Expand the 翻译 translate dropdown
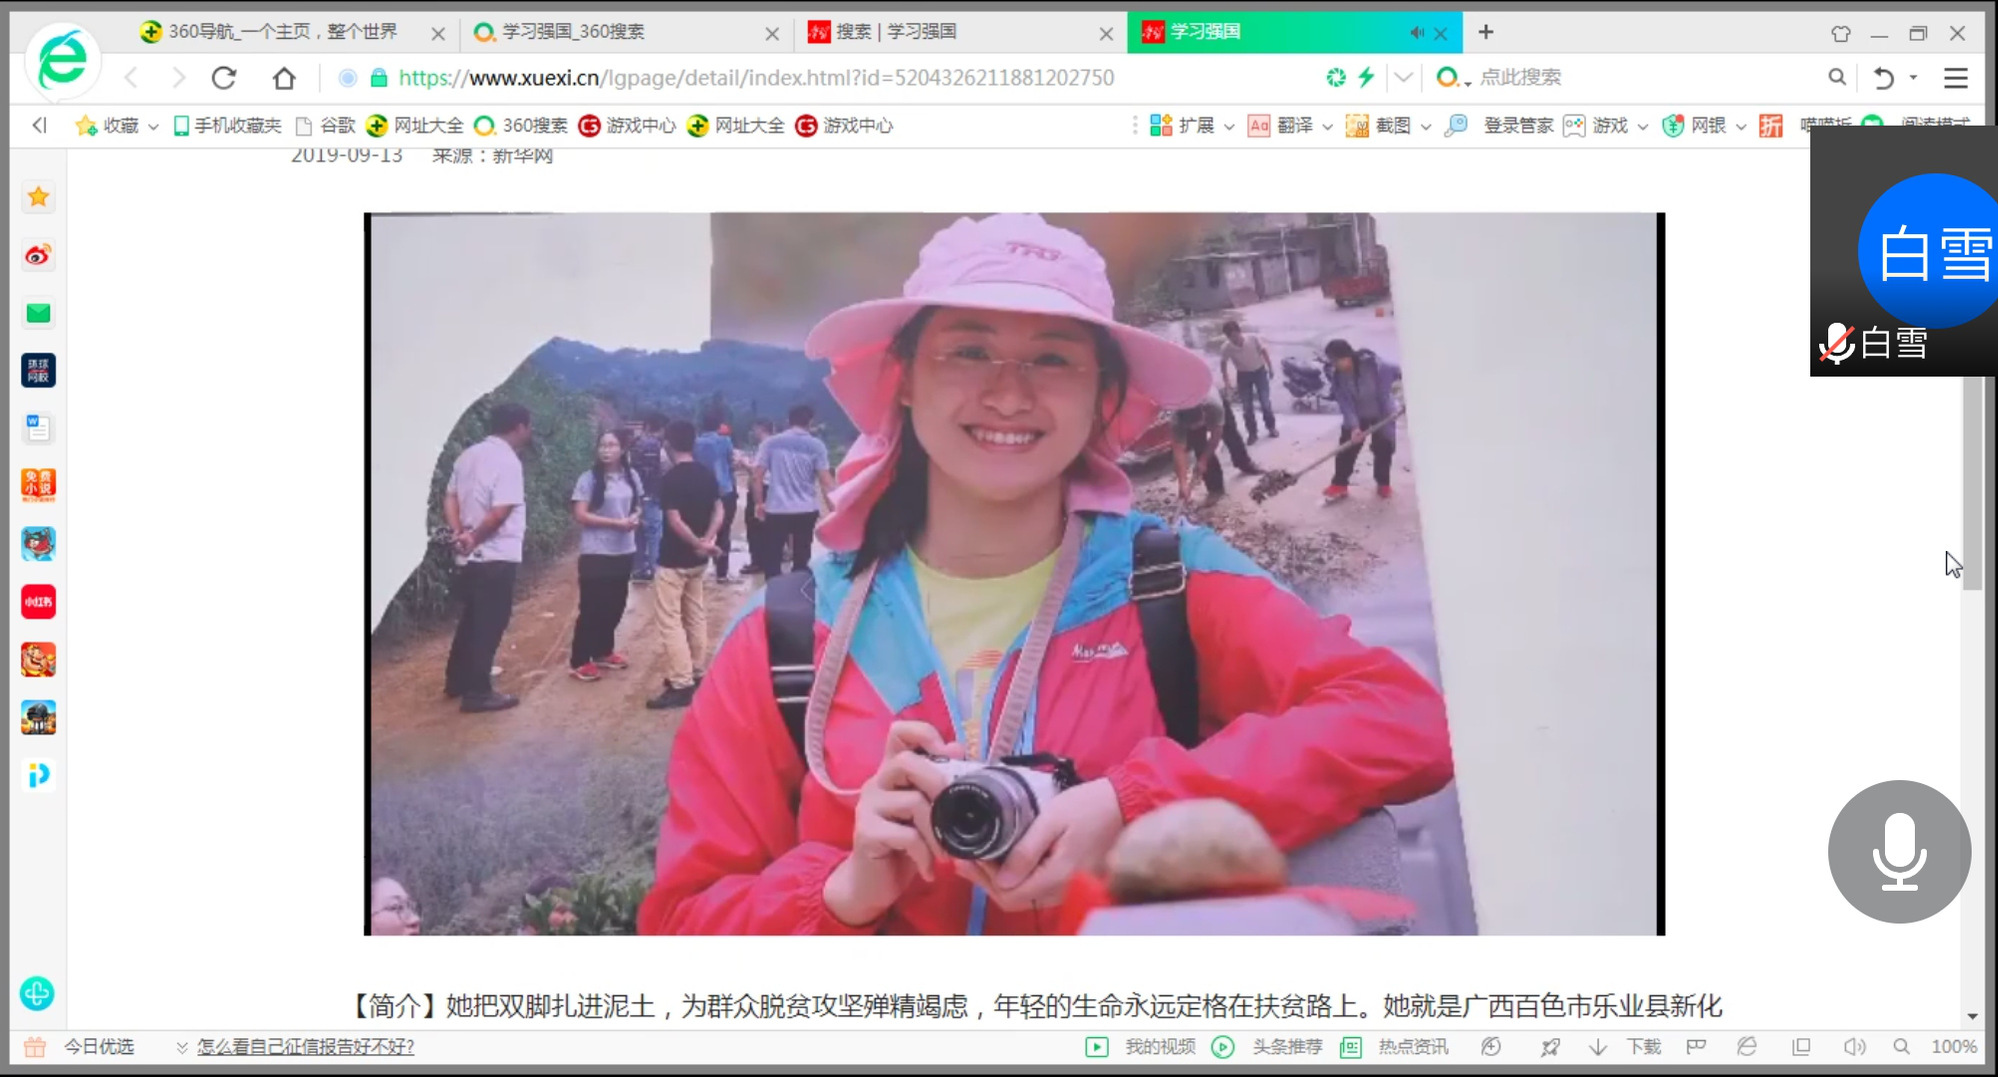The height and width of the screenshot is (1077, 1998). 1292,125
